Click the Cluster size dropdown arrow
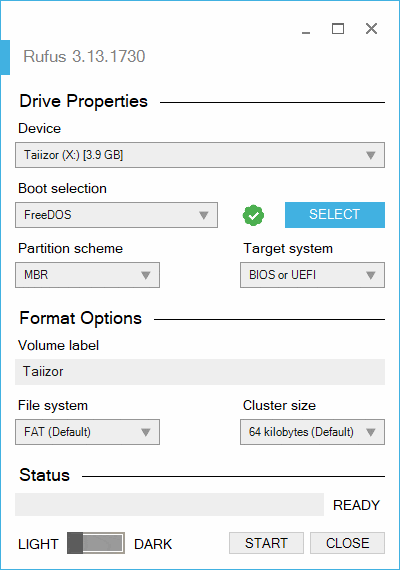Screen dimensions: 400x570 click(x=371, y=432)
